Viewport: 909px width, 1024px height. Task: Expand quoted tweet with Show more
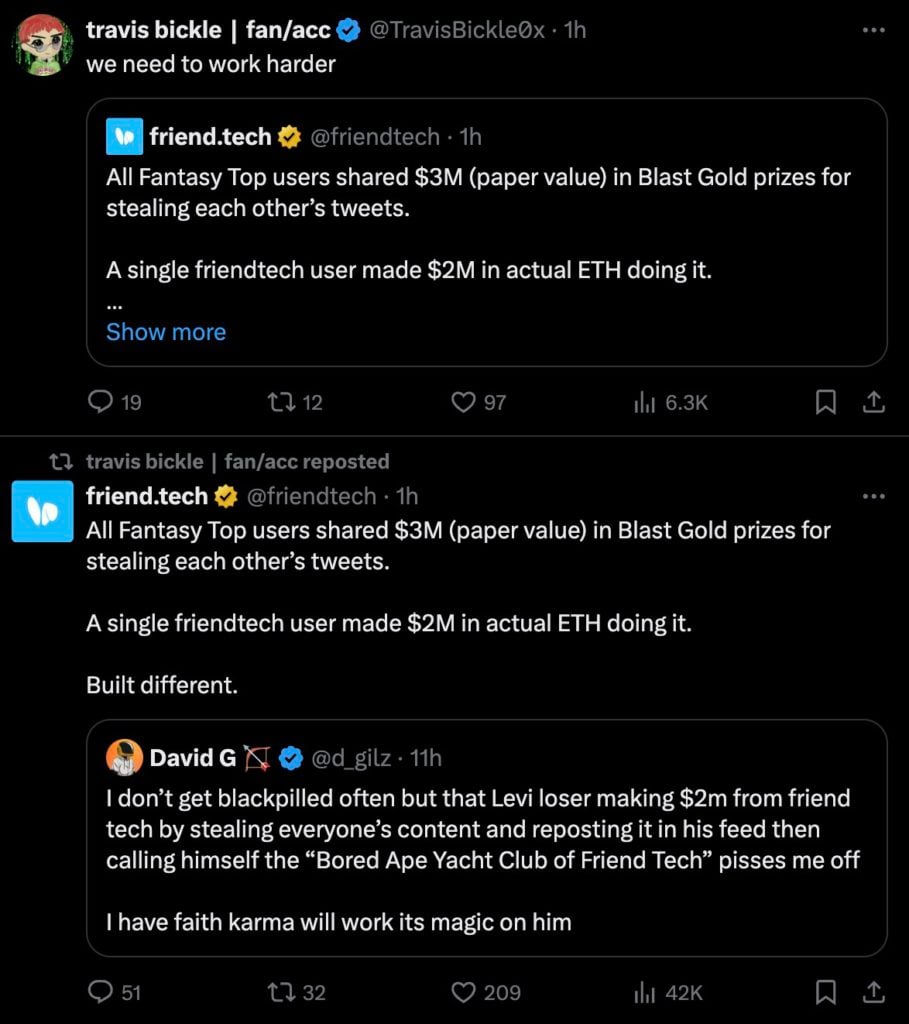click(x=166, y=332)
